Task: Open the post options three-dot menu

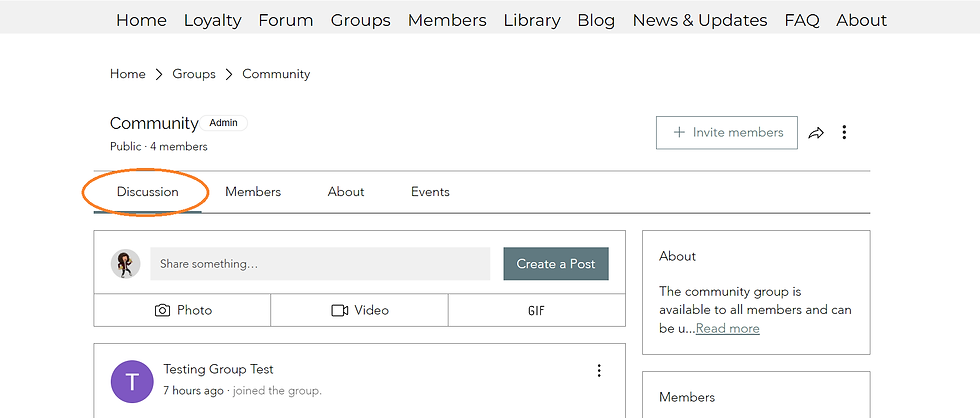Action: (599, 371)
